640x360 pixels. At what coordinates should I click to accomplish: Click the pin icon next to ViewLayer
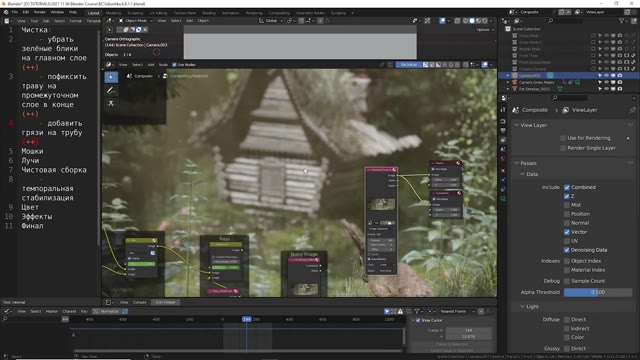632,110
